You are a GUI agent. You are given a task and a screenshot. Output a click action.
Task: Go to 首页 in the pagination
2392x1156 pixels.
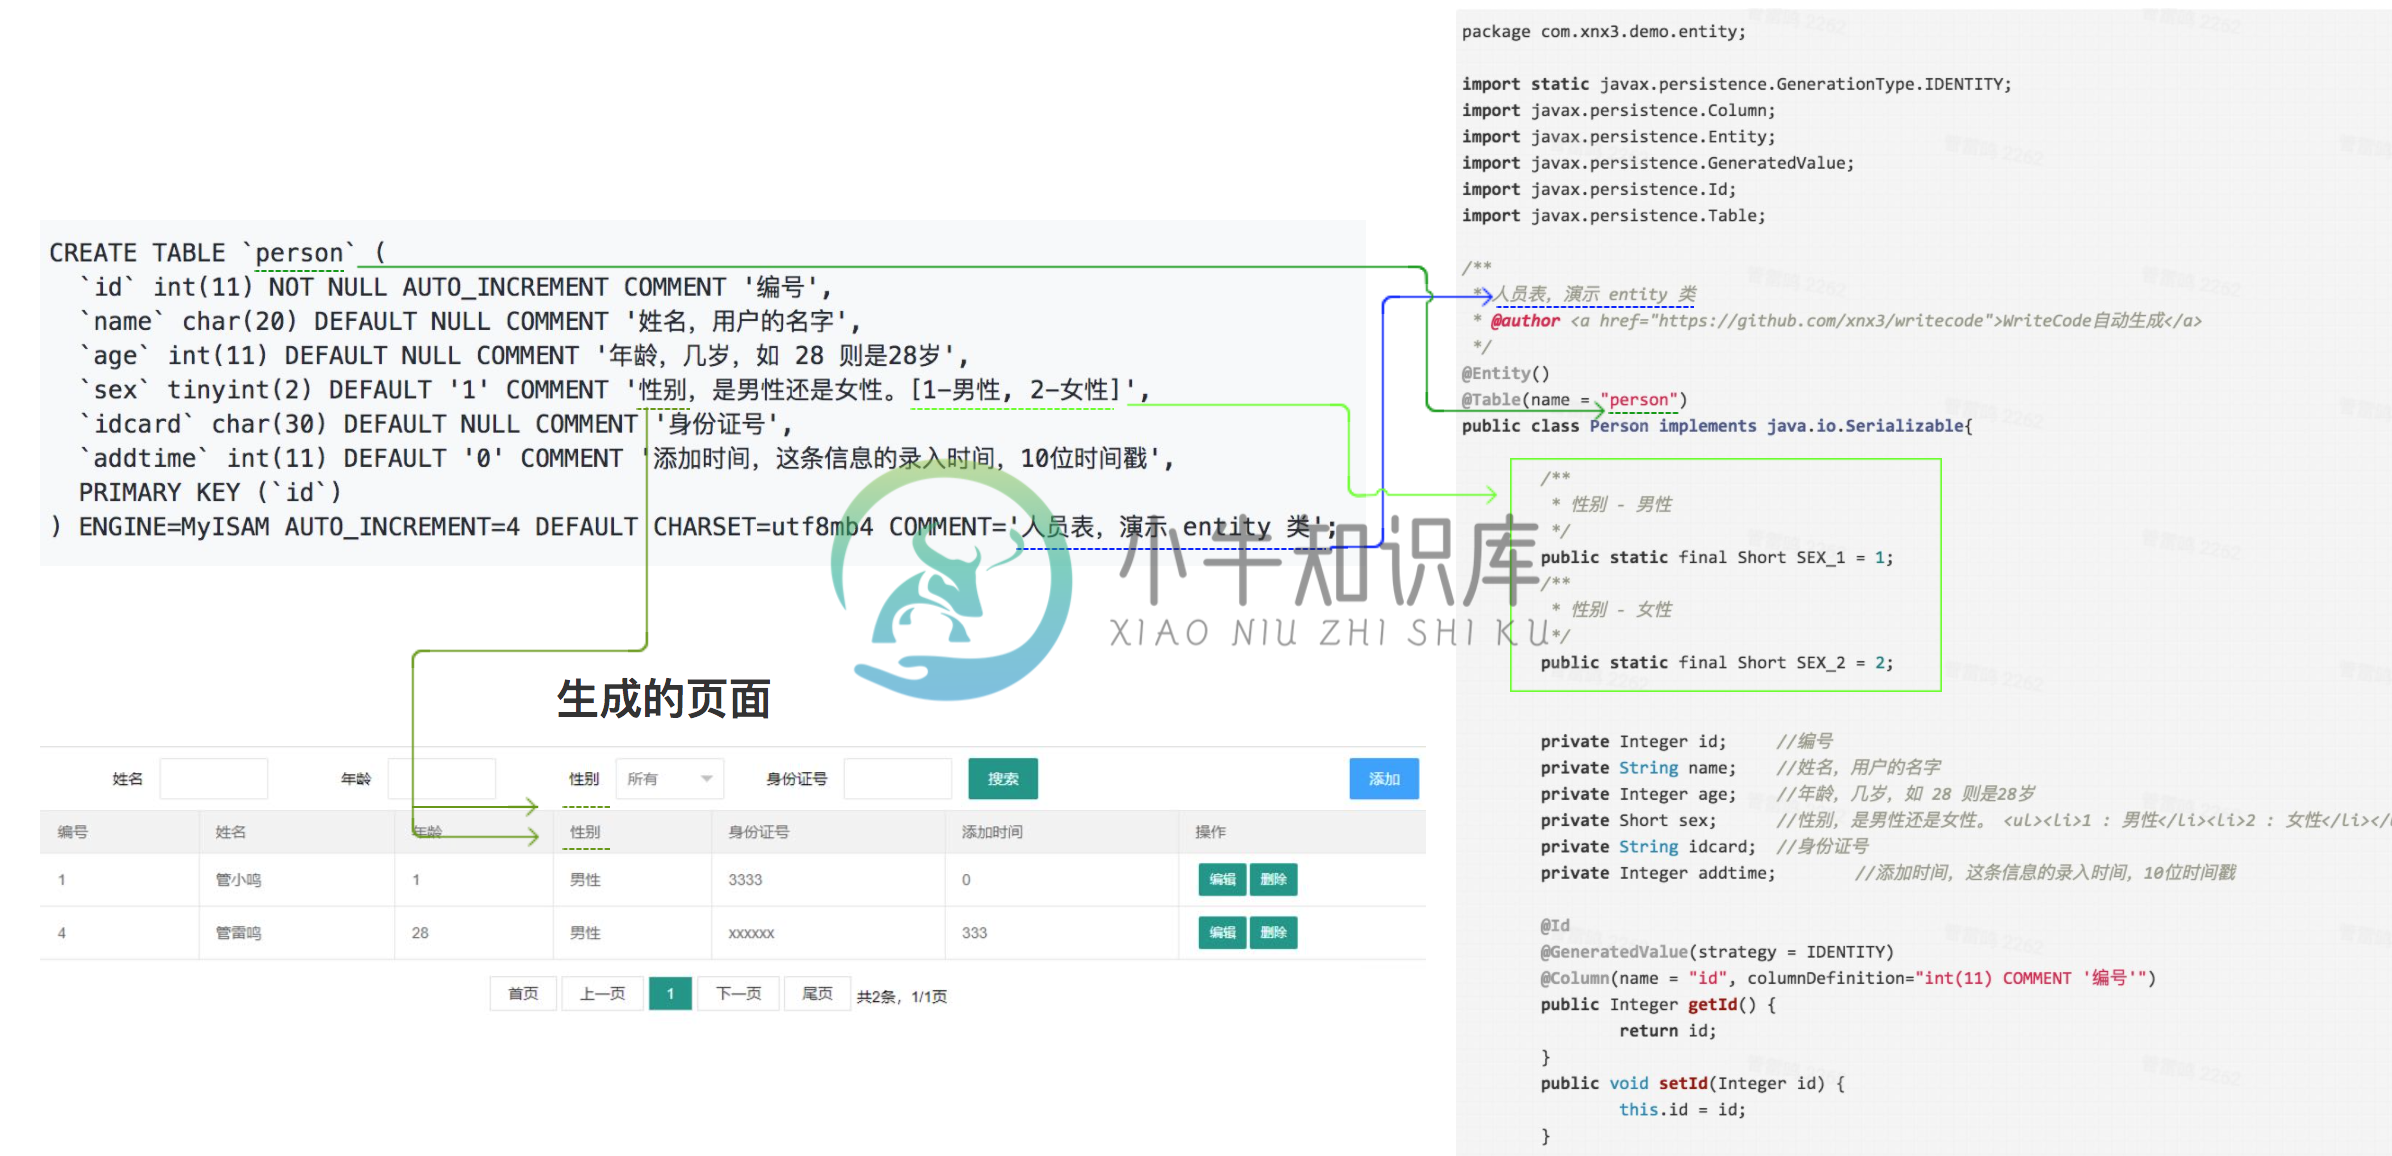coord(523,994)
